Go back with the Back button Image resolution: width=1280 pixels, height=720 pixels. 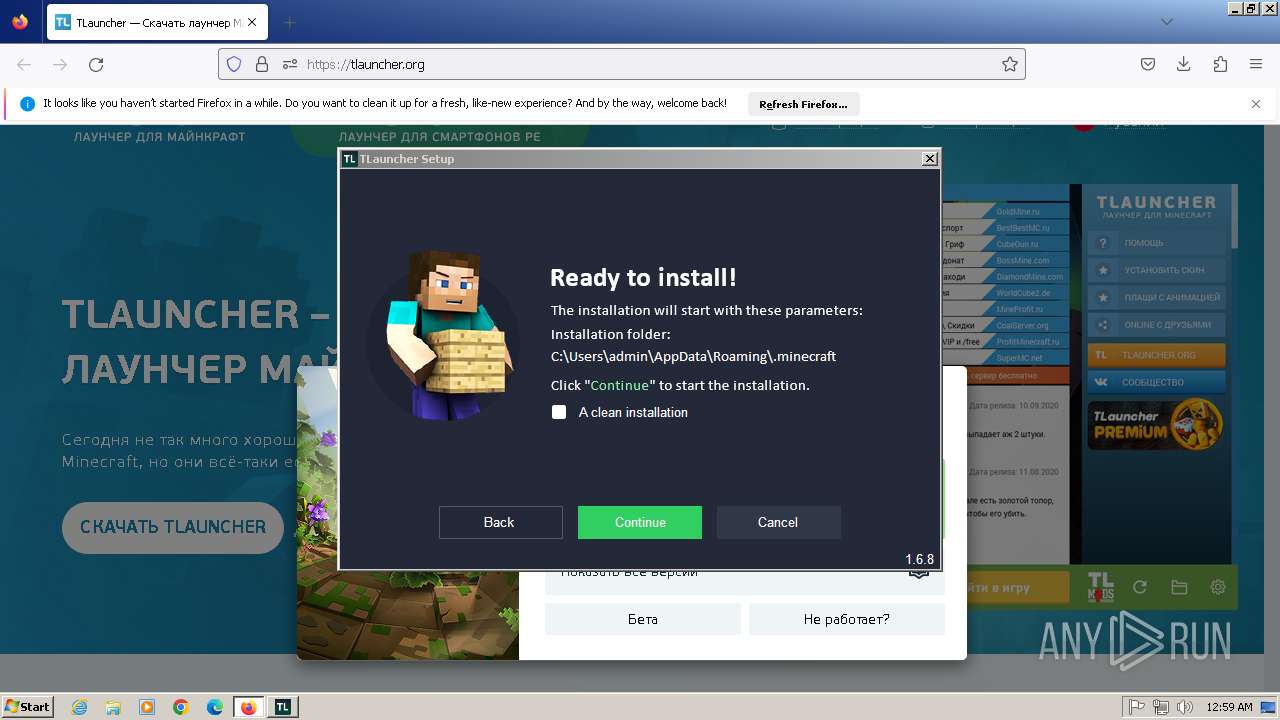[500, 522]
